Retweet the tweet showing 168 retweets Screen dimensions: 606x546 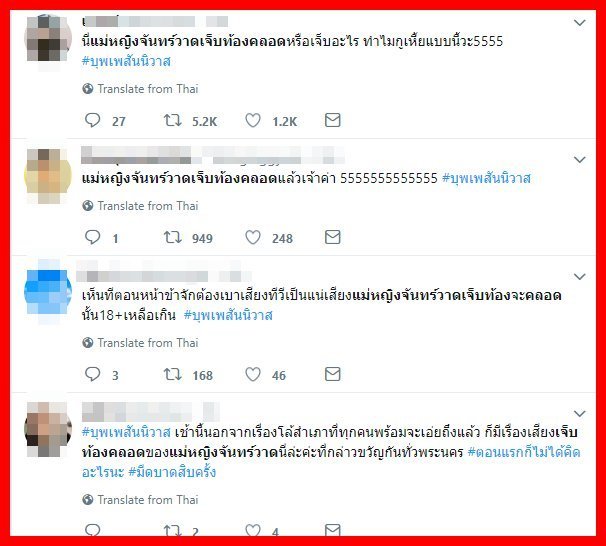(172, 374)
